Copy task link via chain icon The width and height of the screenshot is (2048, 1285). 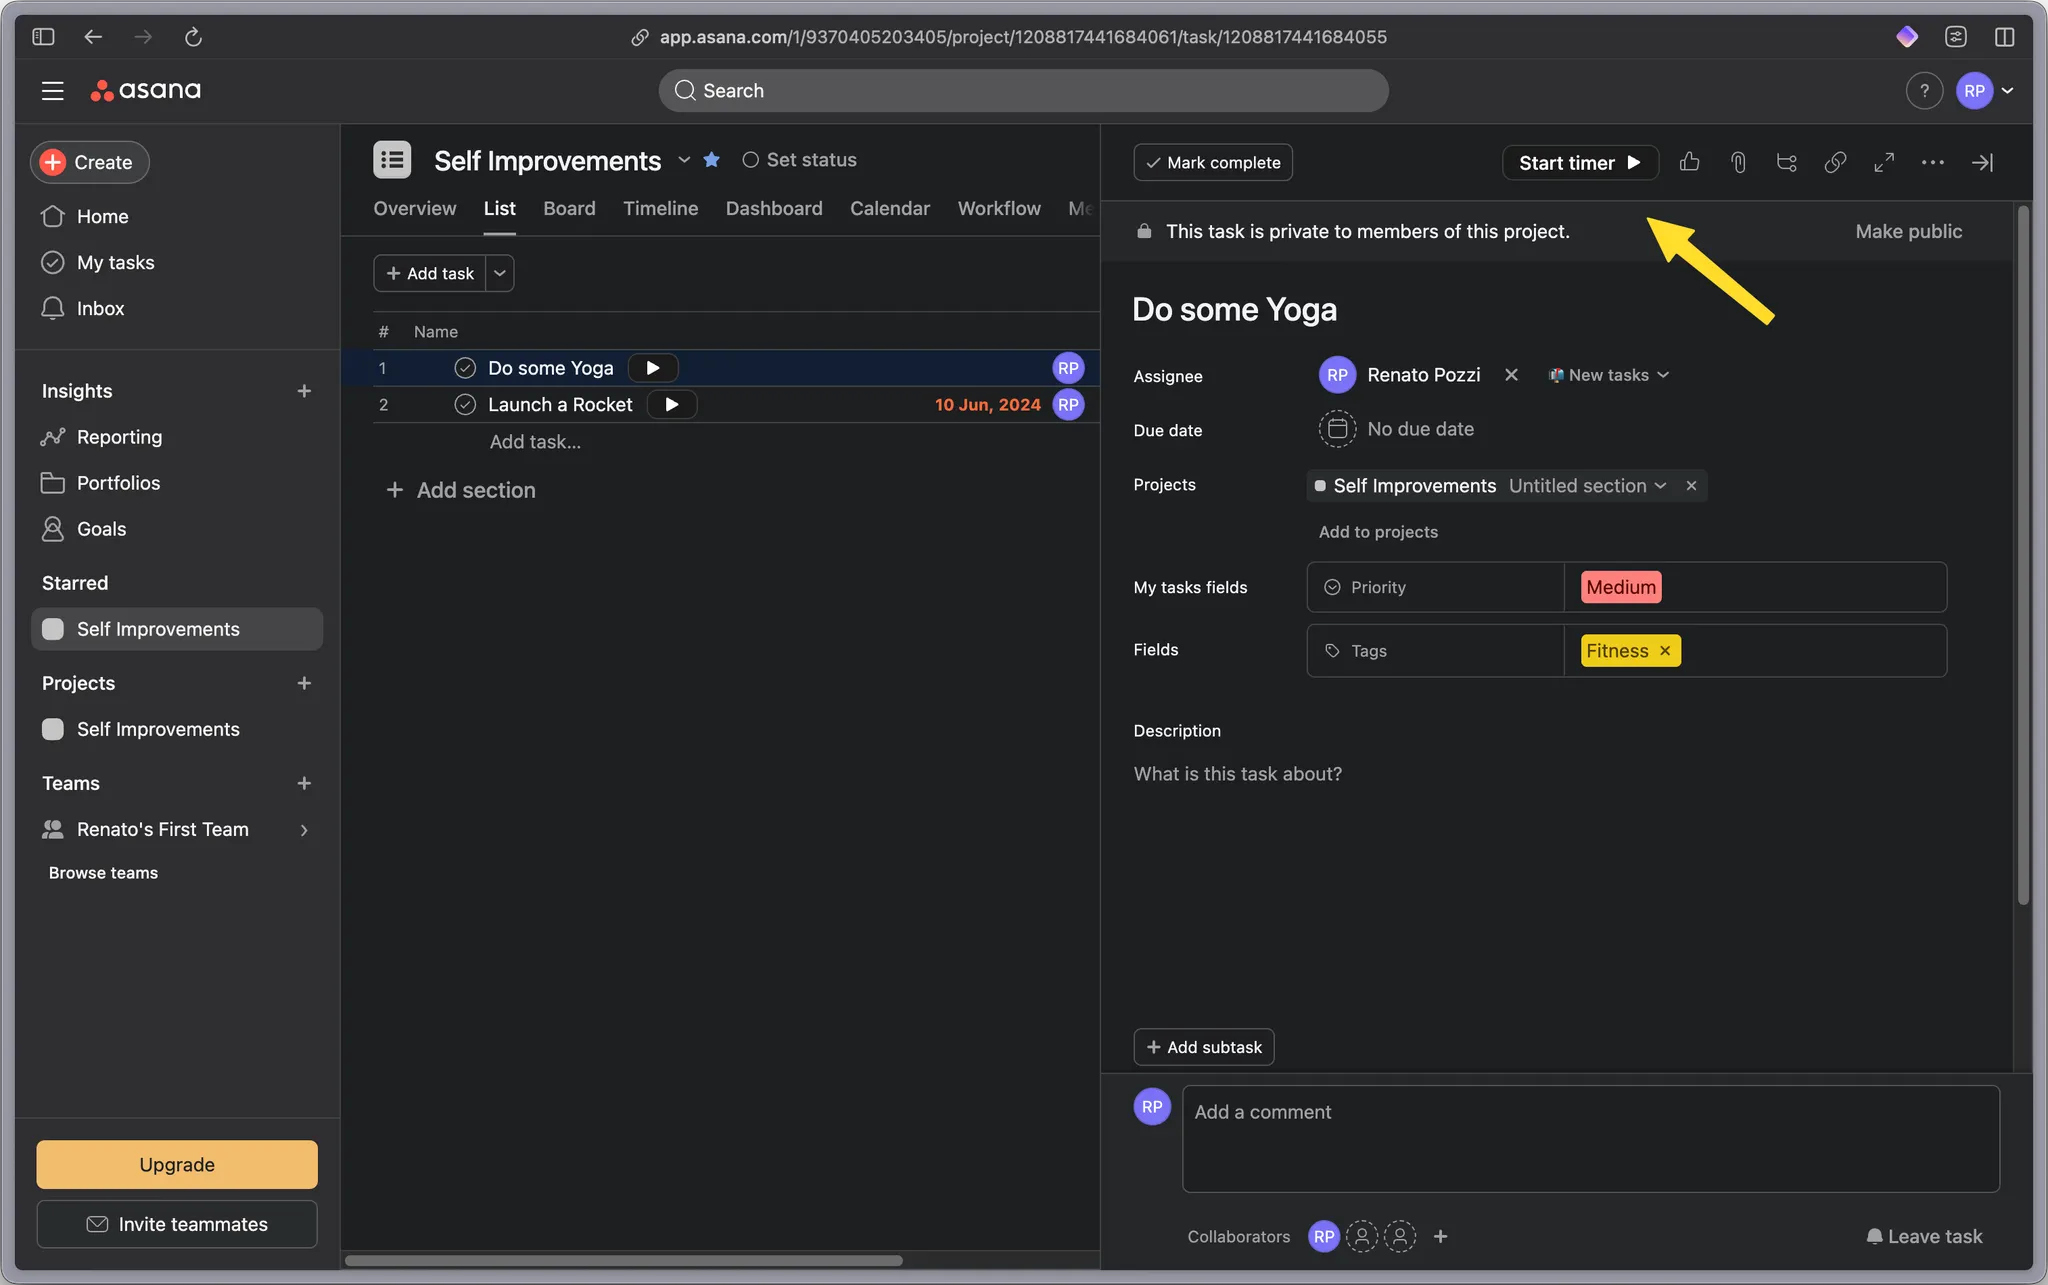(x=1835, y=162)
